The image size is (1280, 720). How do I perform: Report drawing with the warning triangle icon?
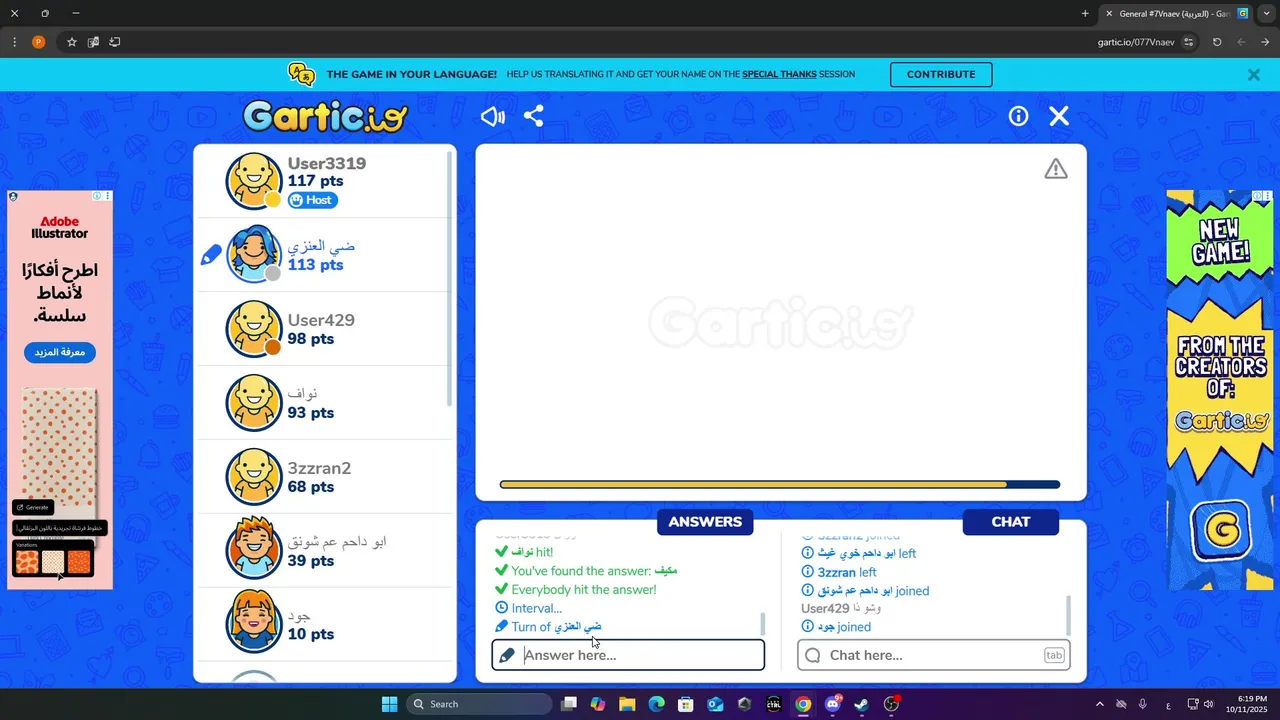(x=1056, y=169)
